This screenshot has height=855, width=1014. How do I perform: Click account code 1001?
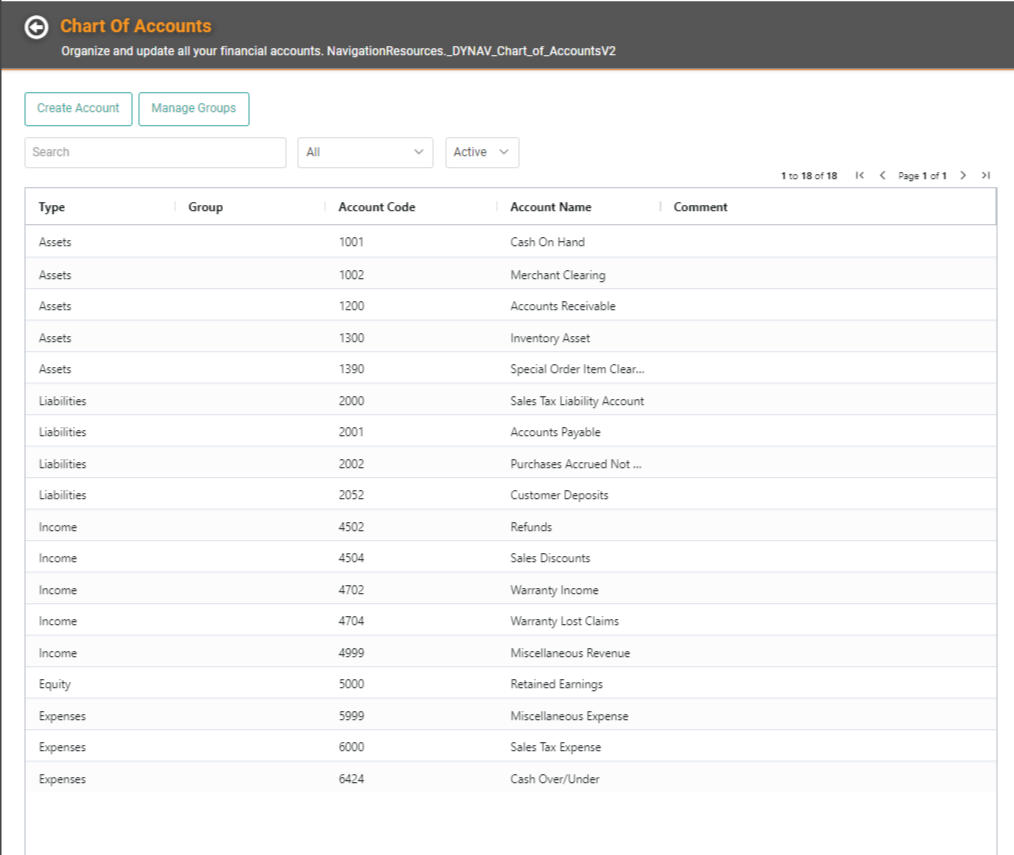[351, 242]
